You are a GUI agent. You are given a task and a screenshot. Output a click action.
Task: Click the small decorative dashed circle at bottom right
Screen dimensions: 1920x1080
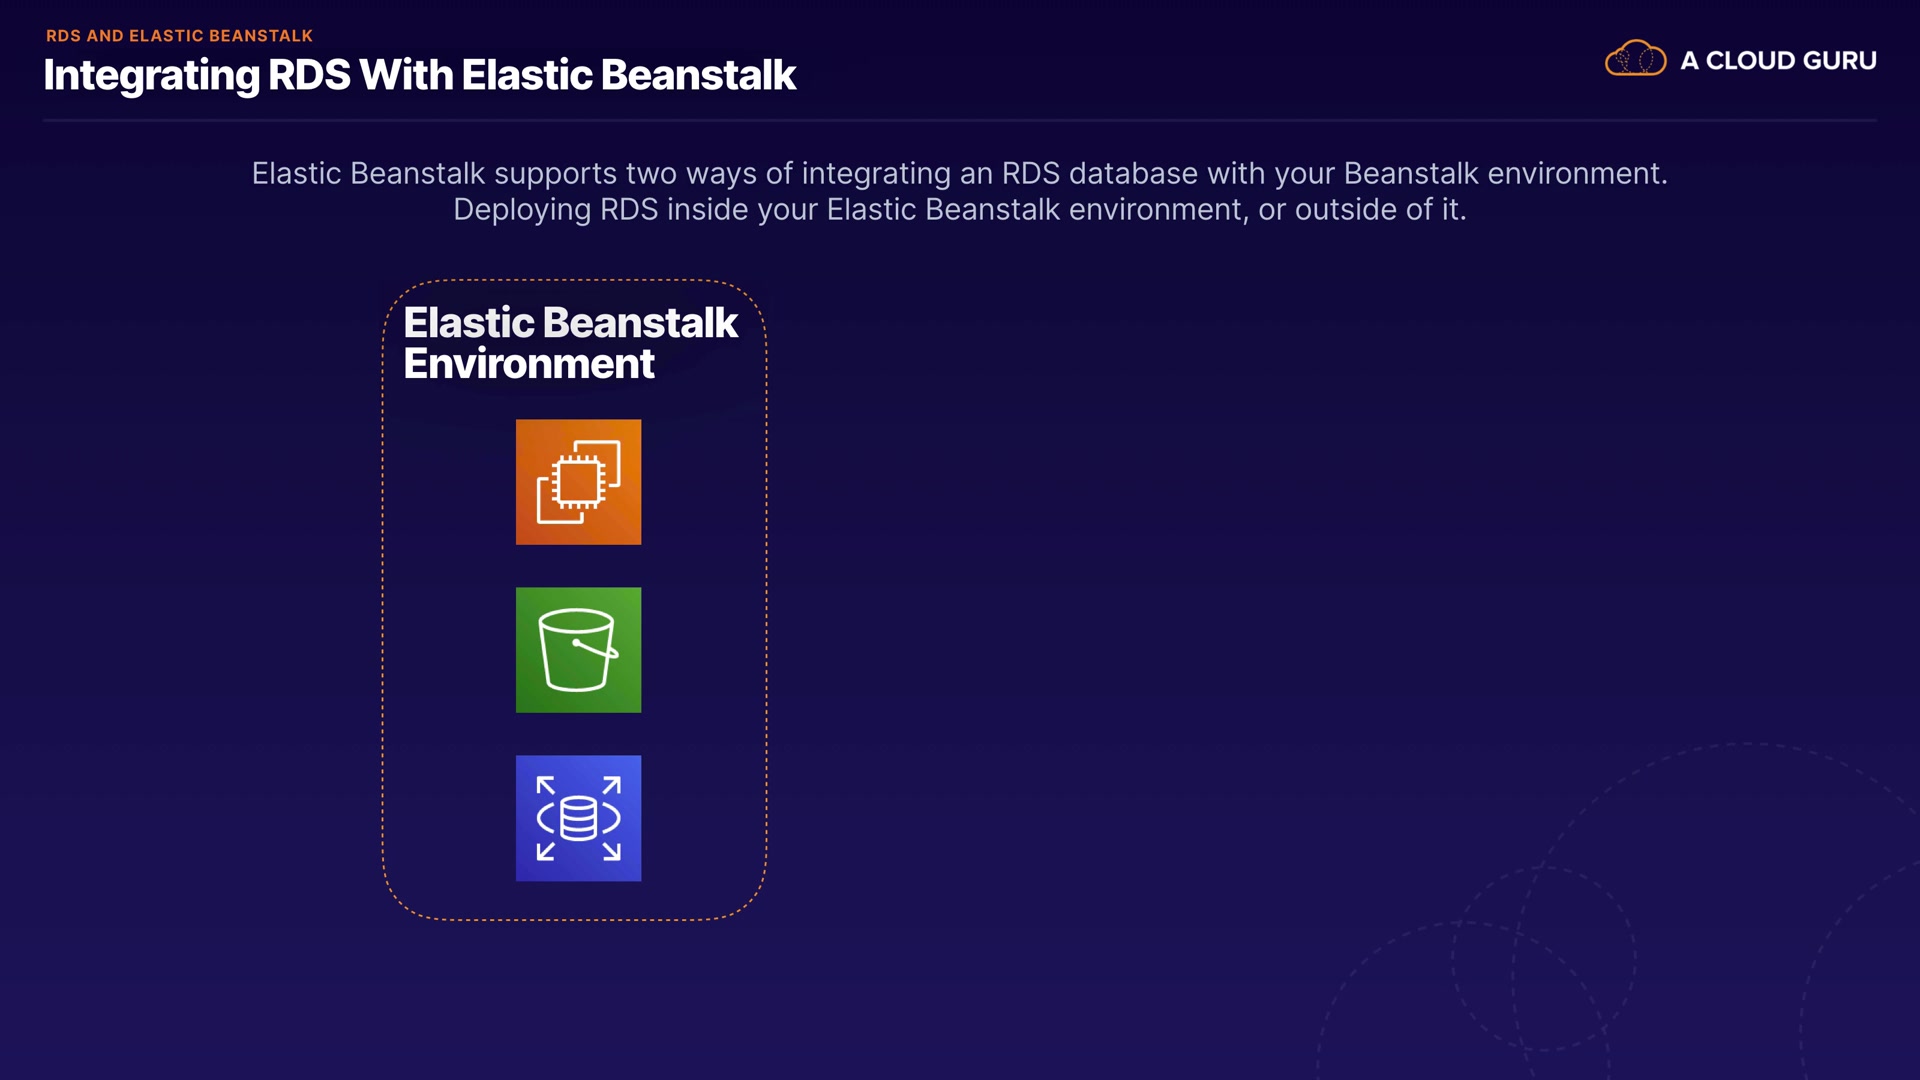pyautogui.click(x=1544, y=958)
